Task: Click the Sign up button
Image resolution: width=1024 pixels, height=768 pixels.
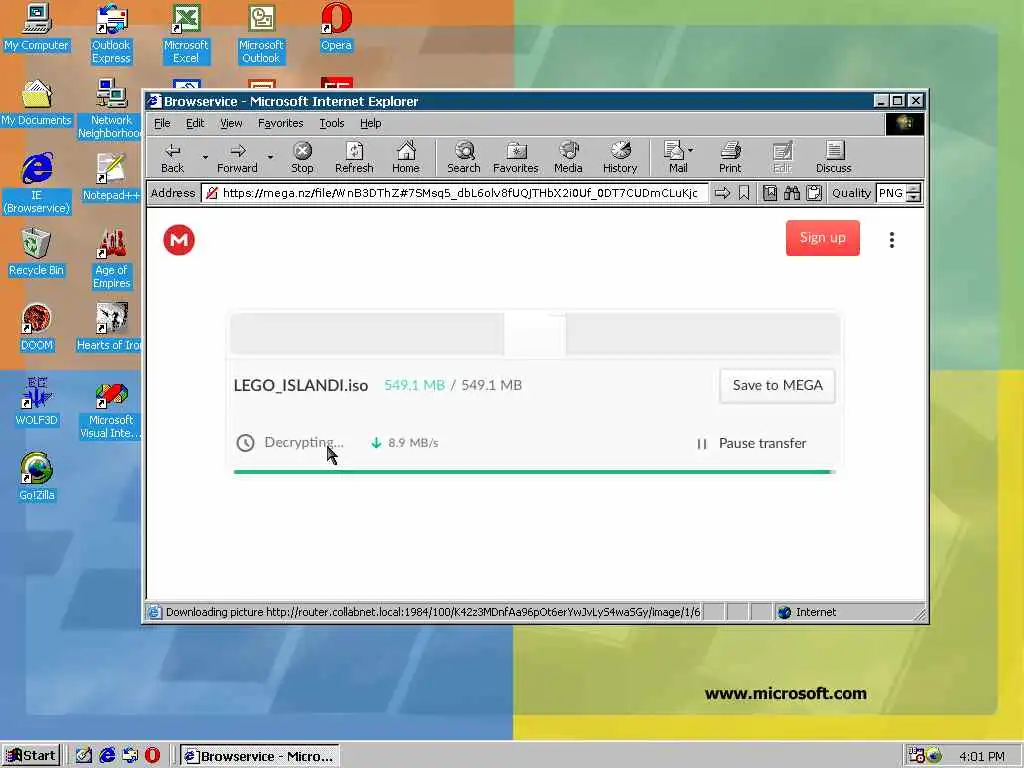Action: pos(823,238)
